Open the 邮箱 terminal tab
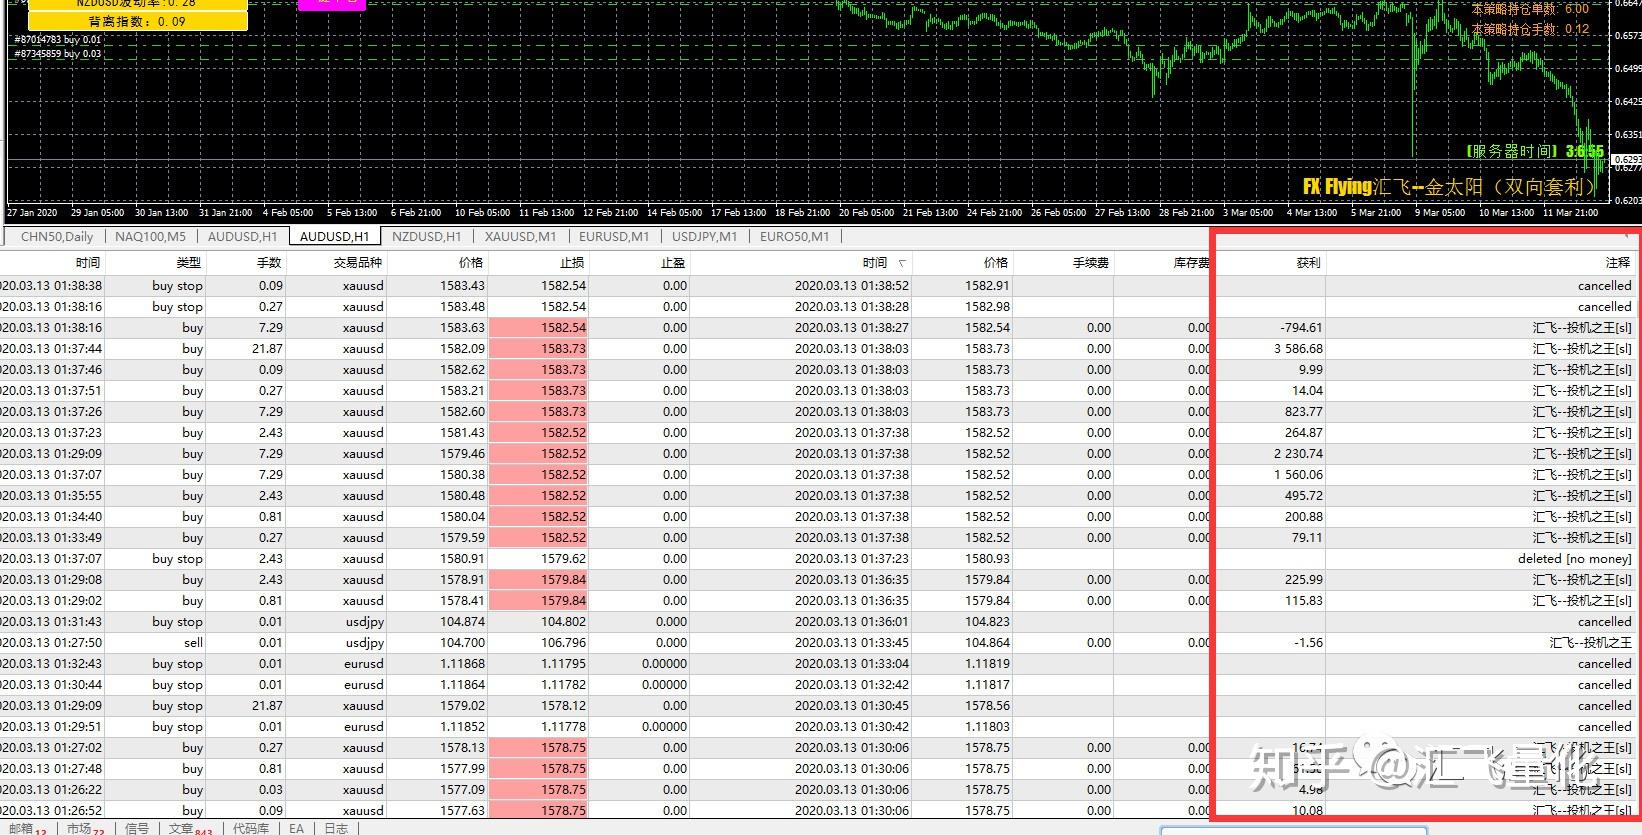 coord(27,828)
